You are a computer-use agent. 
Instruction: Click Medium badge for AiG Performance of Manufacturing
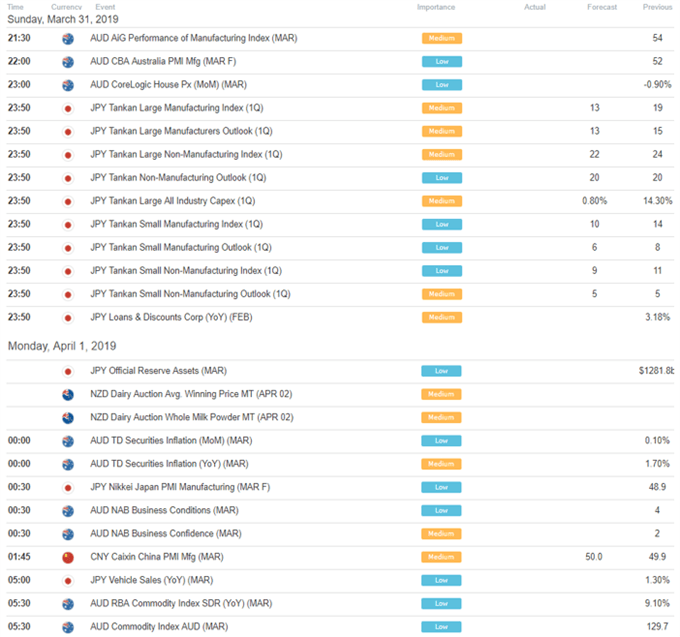[442, 38]
